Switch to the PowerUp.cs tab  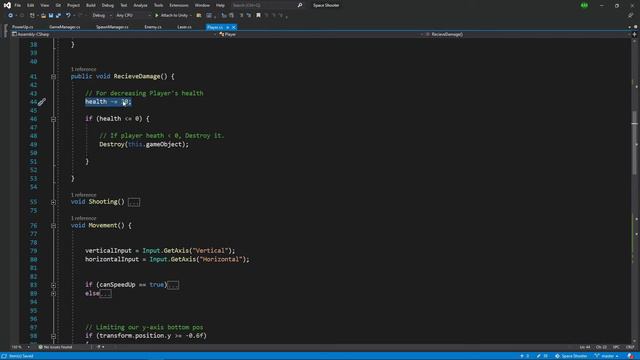point(22,27)
